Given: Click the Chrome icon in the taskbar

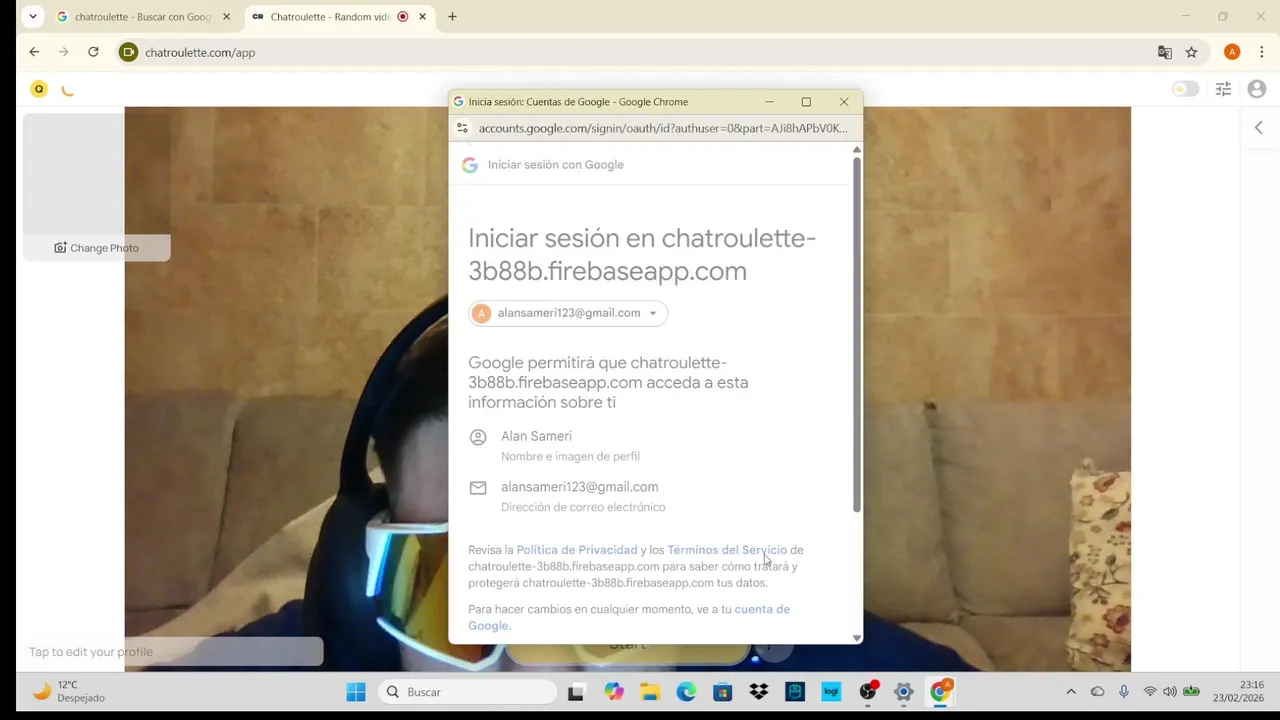Looking at the screenshot, I should [x=940, y=692].
